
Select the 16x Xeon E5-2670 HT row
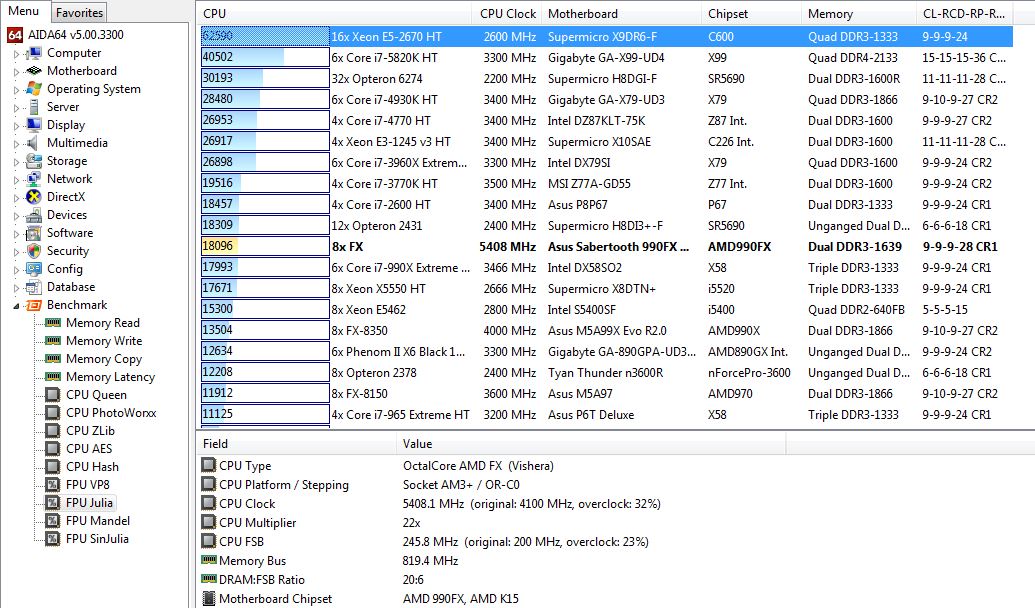[x=606, y=36]
